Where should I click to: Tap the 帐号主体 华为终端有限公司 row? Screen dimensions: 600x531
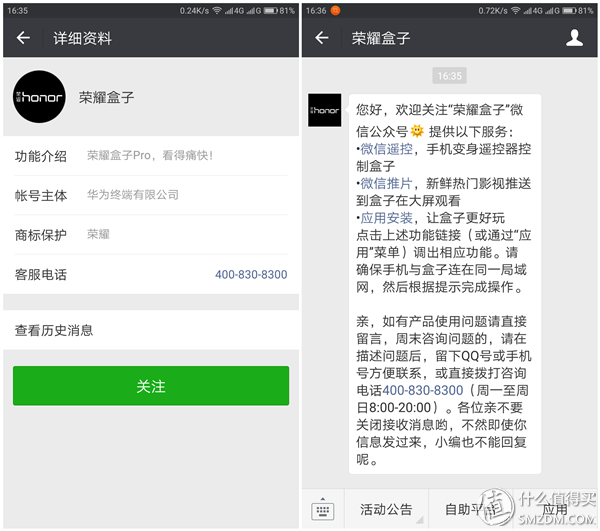151,195
